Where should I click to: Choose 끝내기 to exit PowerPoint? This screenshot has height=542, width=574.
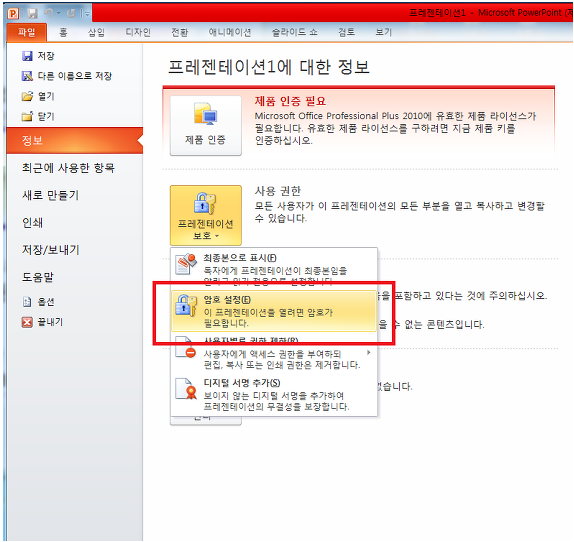pyautogui.click(x=50, y=322)
